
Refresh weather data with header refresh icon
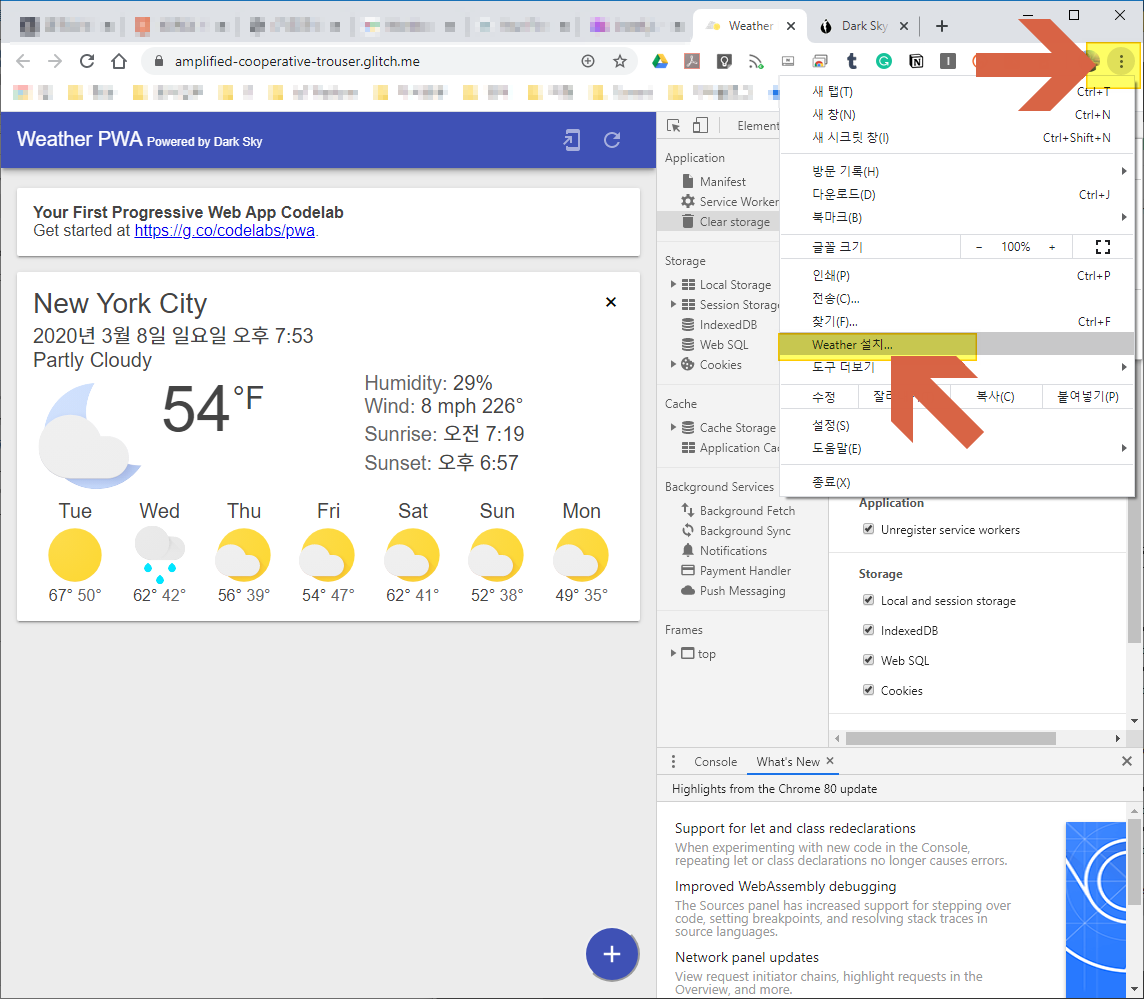pos(612,139)
